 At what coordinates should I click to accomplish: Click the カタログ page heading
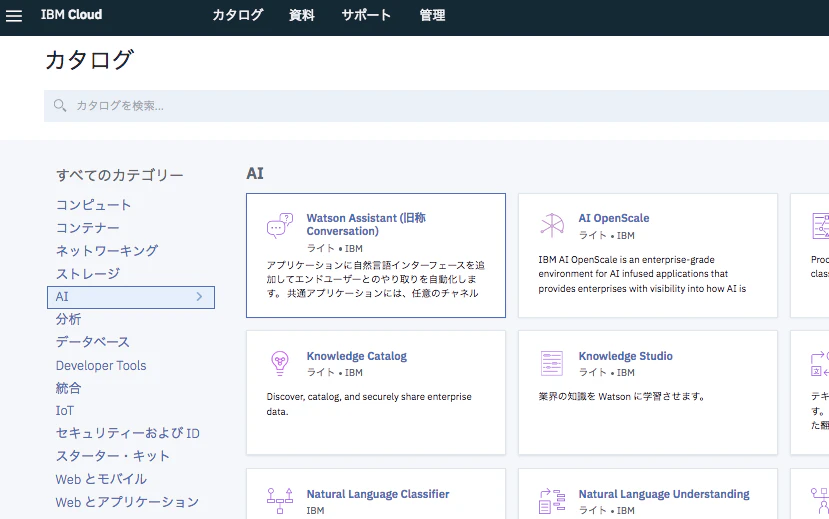pyautogui.click(x=89, y=60)
